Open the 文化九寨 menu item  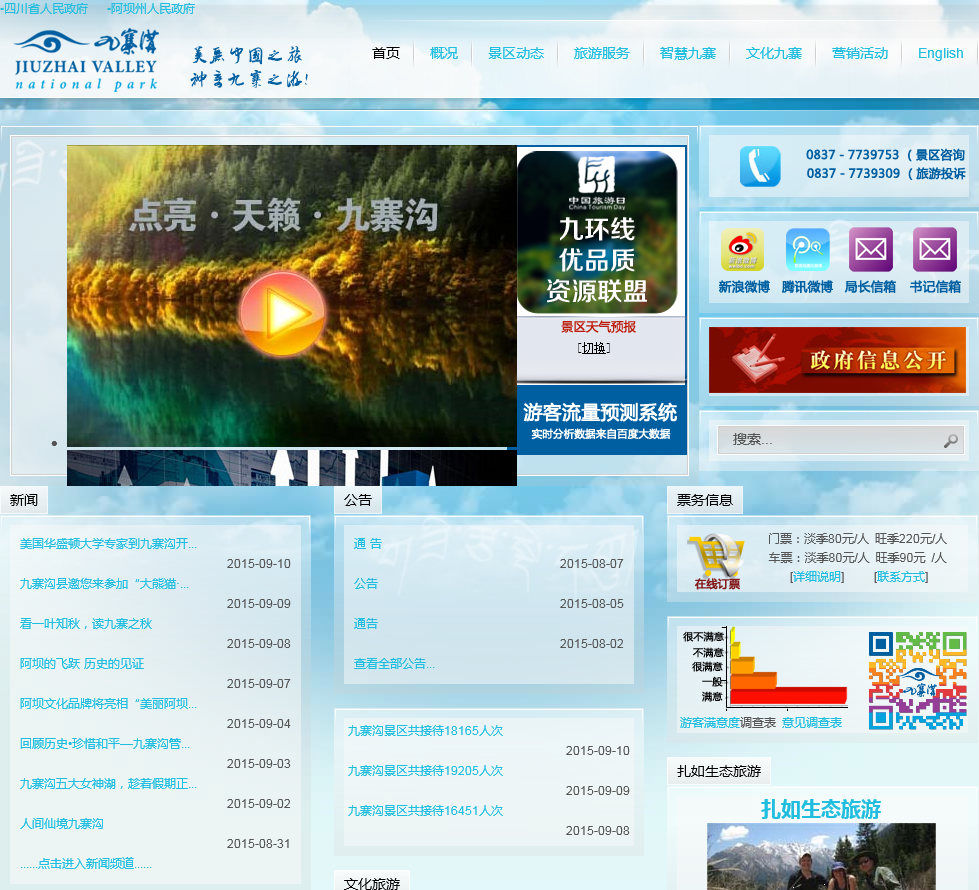[x=774, y=54]
